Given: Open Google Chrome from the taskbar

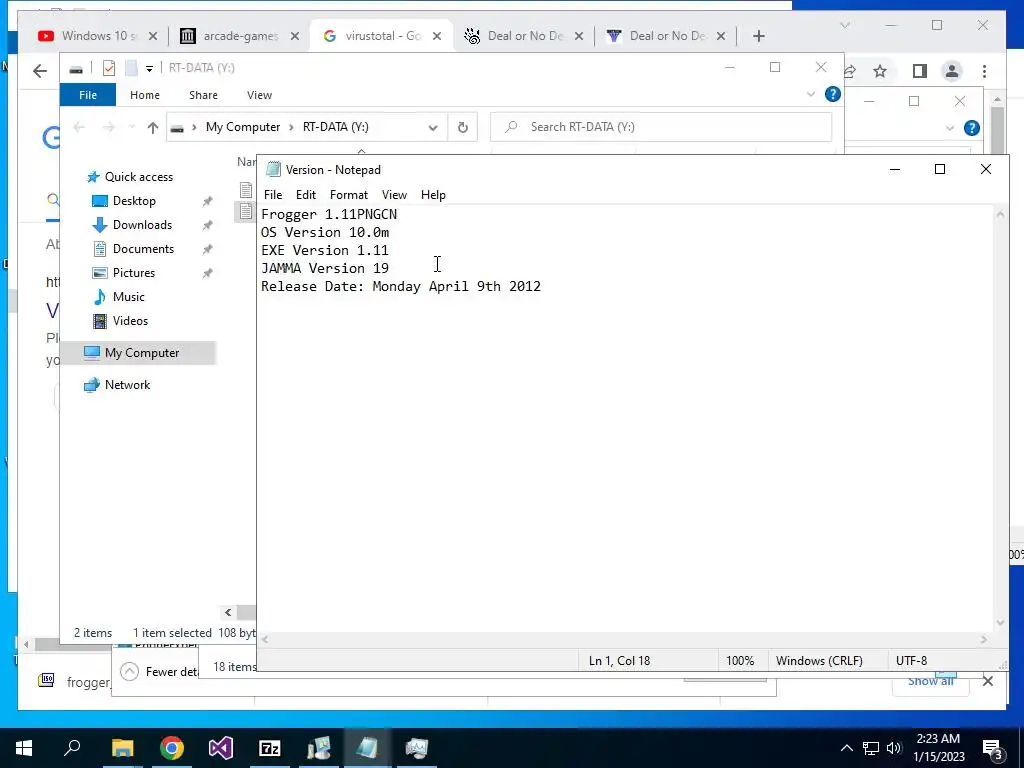Looking at the screenshot, I should tap(172, 748).
